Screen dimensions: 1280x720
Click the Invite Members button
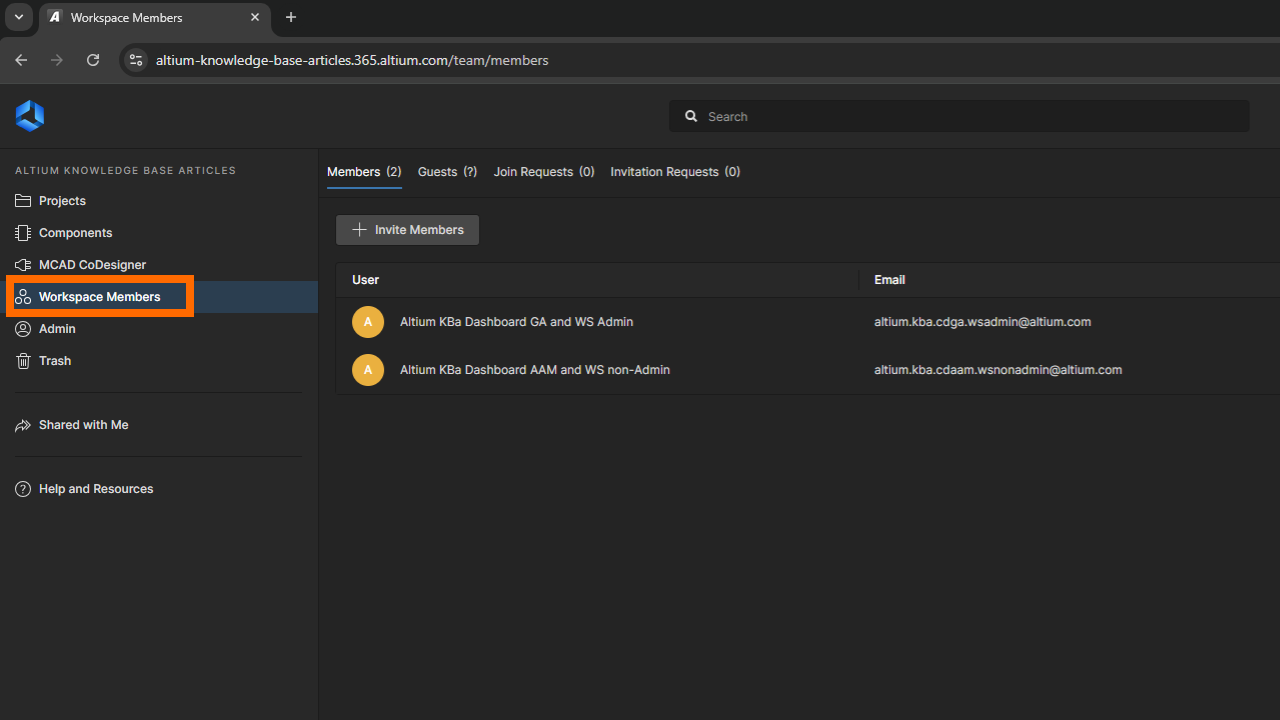click(407, 230)
